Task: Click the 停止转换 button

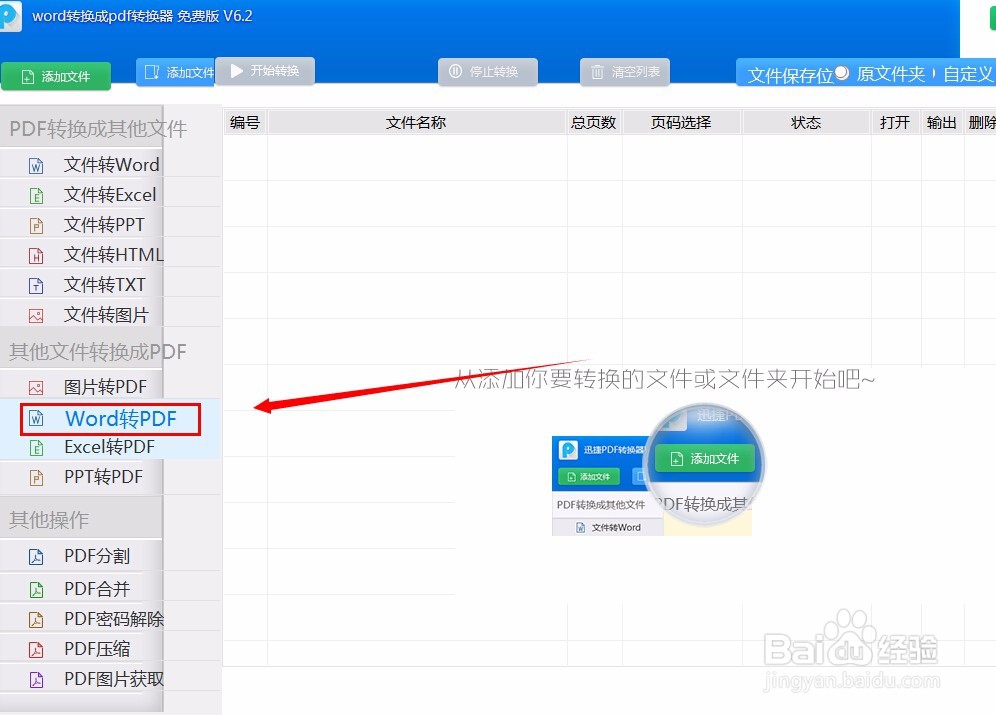Action: point(488,72)
